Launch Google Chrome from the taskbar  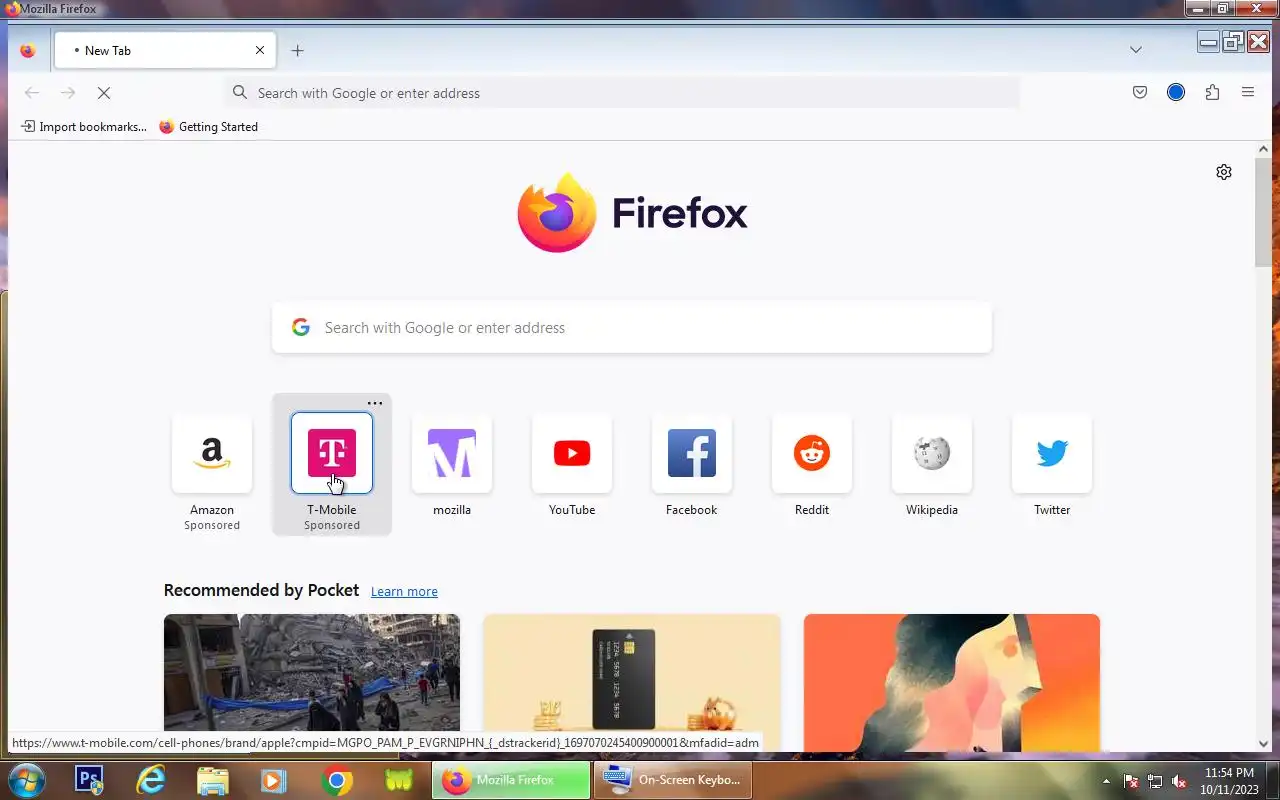pyautogui.click(x=337, y=780)
